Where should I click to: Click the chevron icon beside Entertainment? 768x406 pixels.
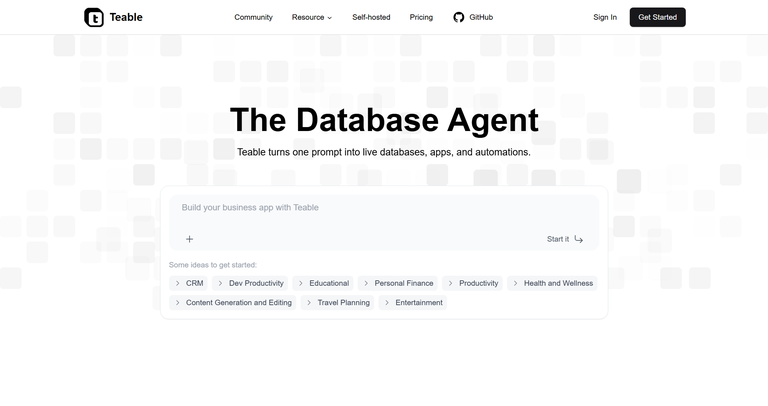point(387,302)
